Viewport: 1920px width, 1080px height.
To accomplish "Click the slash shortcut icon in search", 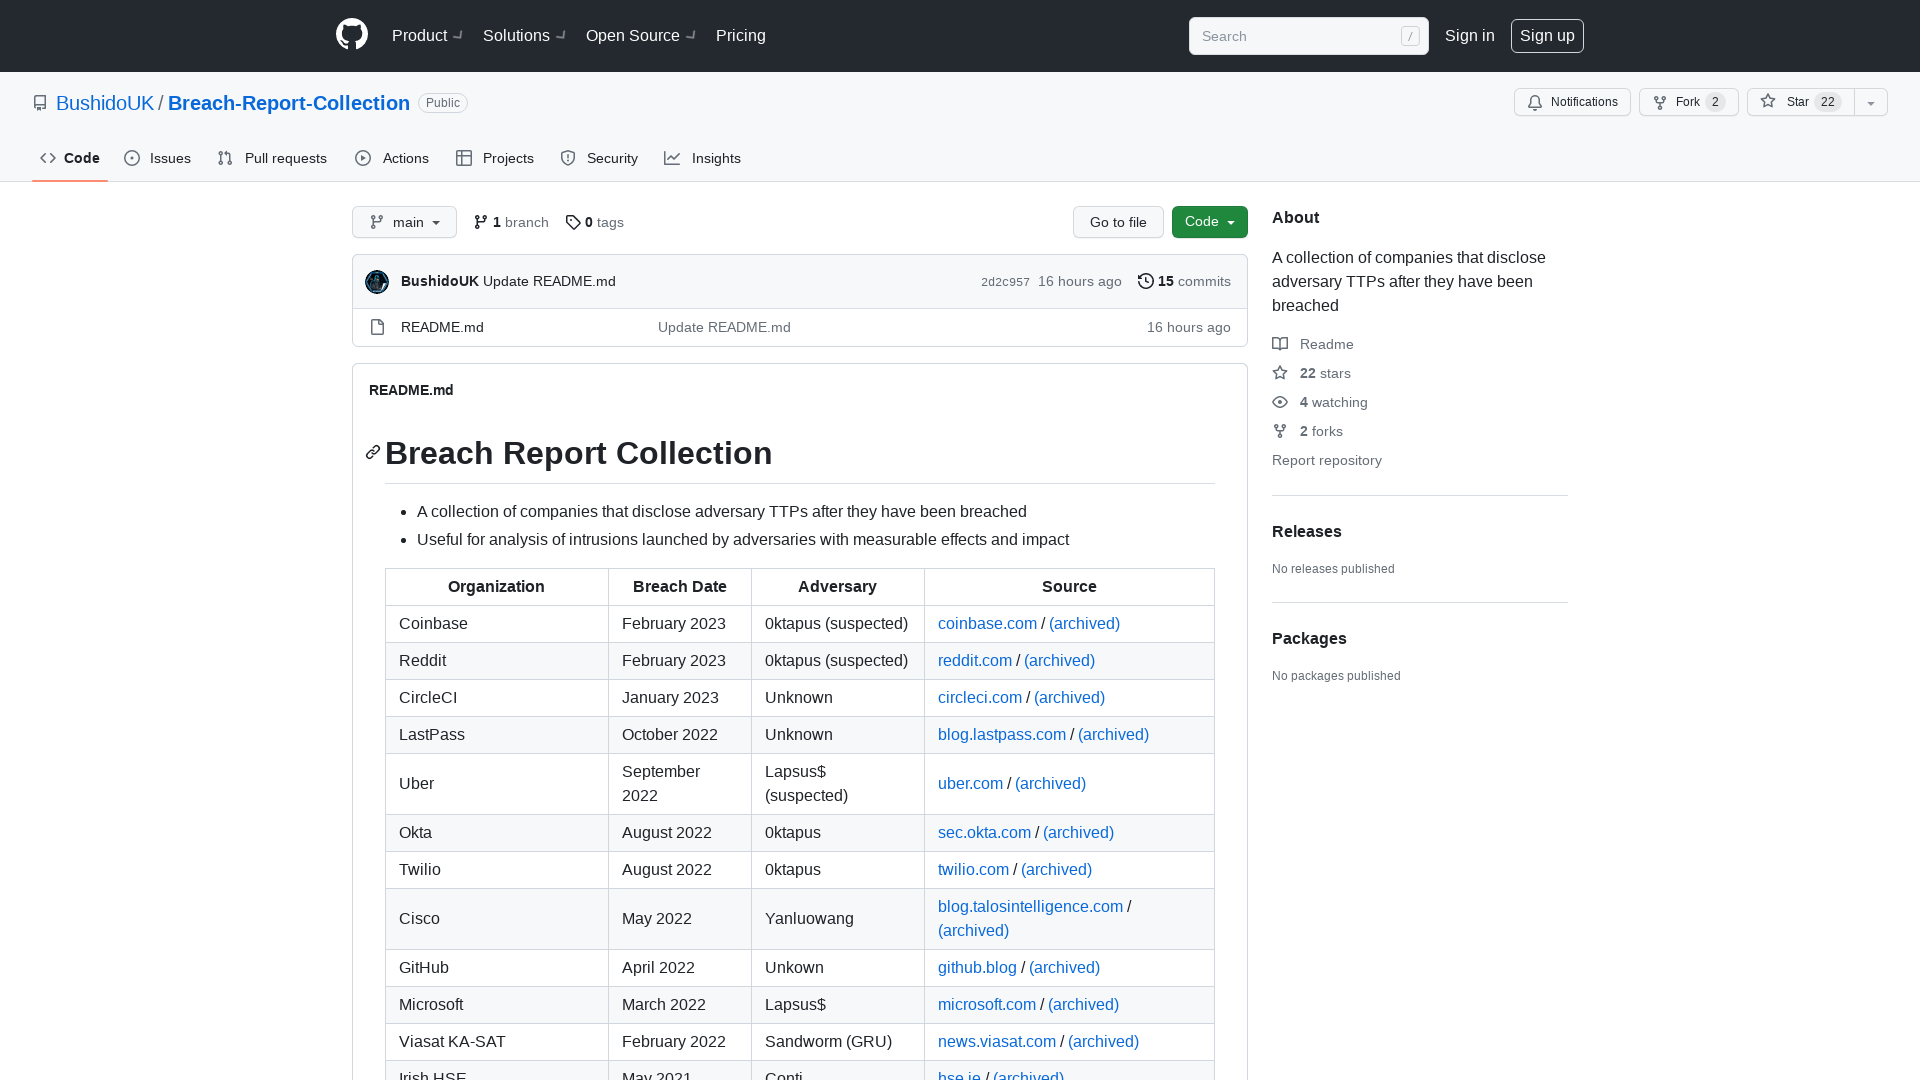I will 1410,36.
